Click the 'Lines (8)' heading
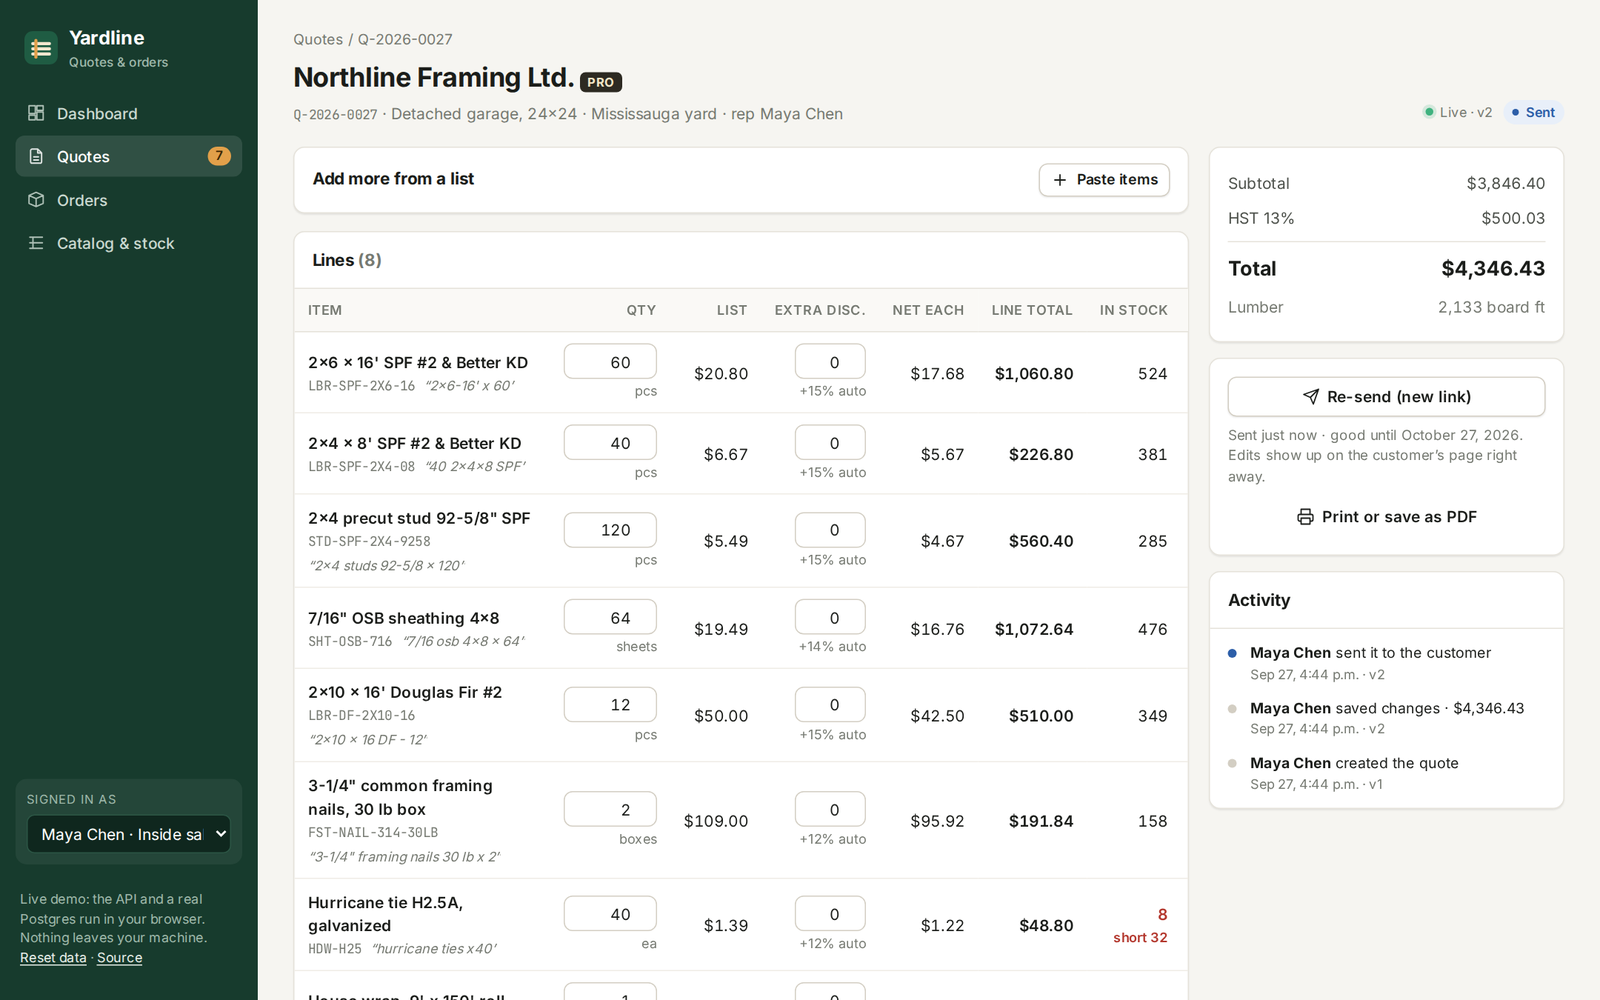1600x1000 pixels. (x=347, y=260)
